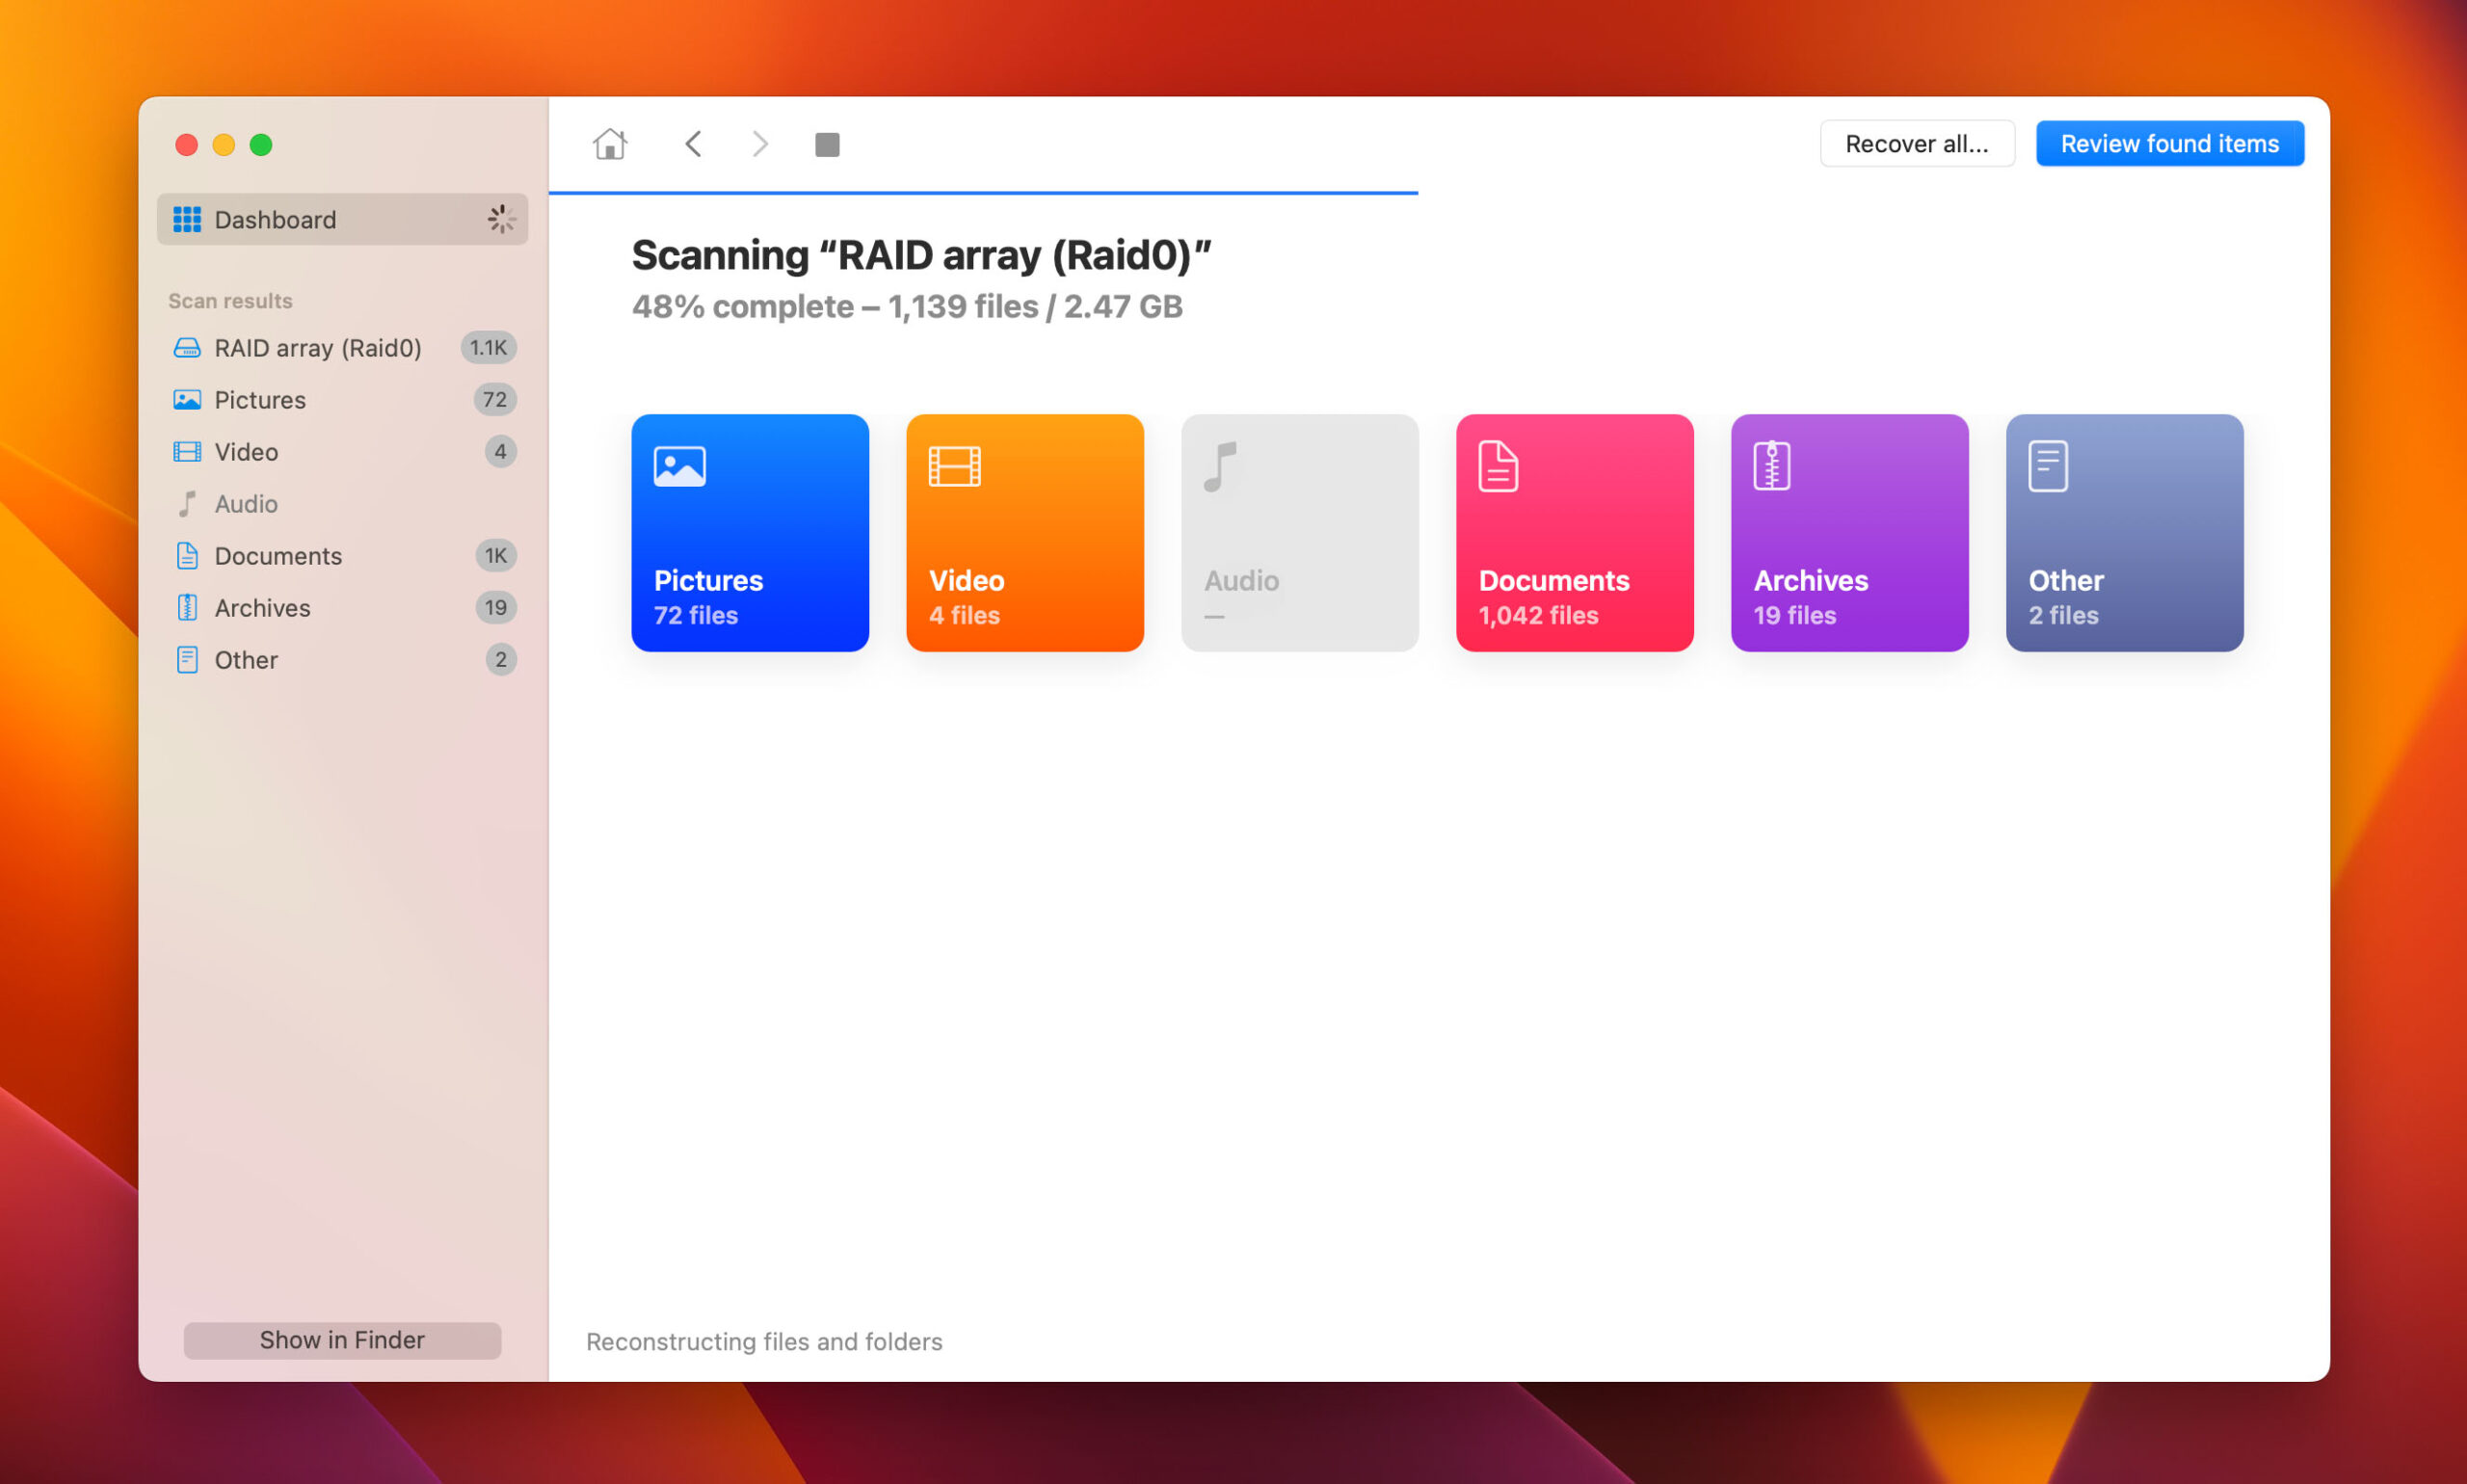This screenshot has width=2467, height=1484.
Task: Click the filmstrip icon on Video card
Action: [955, 466]
